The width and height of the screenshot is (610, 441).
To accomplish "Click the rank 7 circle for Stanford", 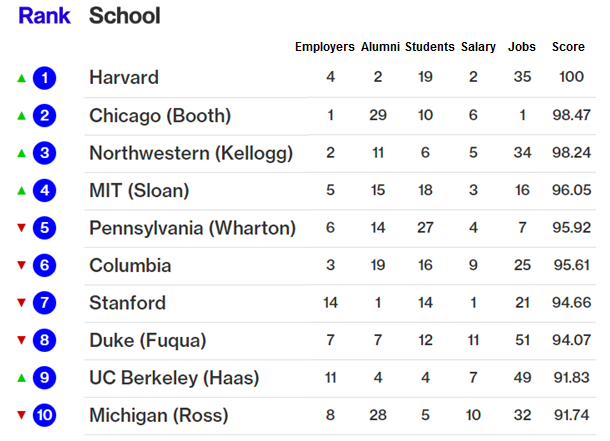I will (x=44, y=303).
